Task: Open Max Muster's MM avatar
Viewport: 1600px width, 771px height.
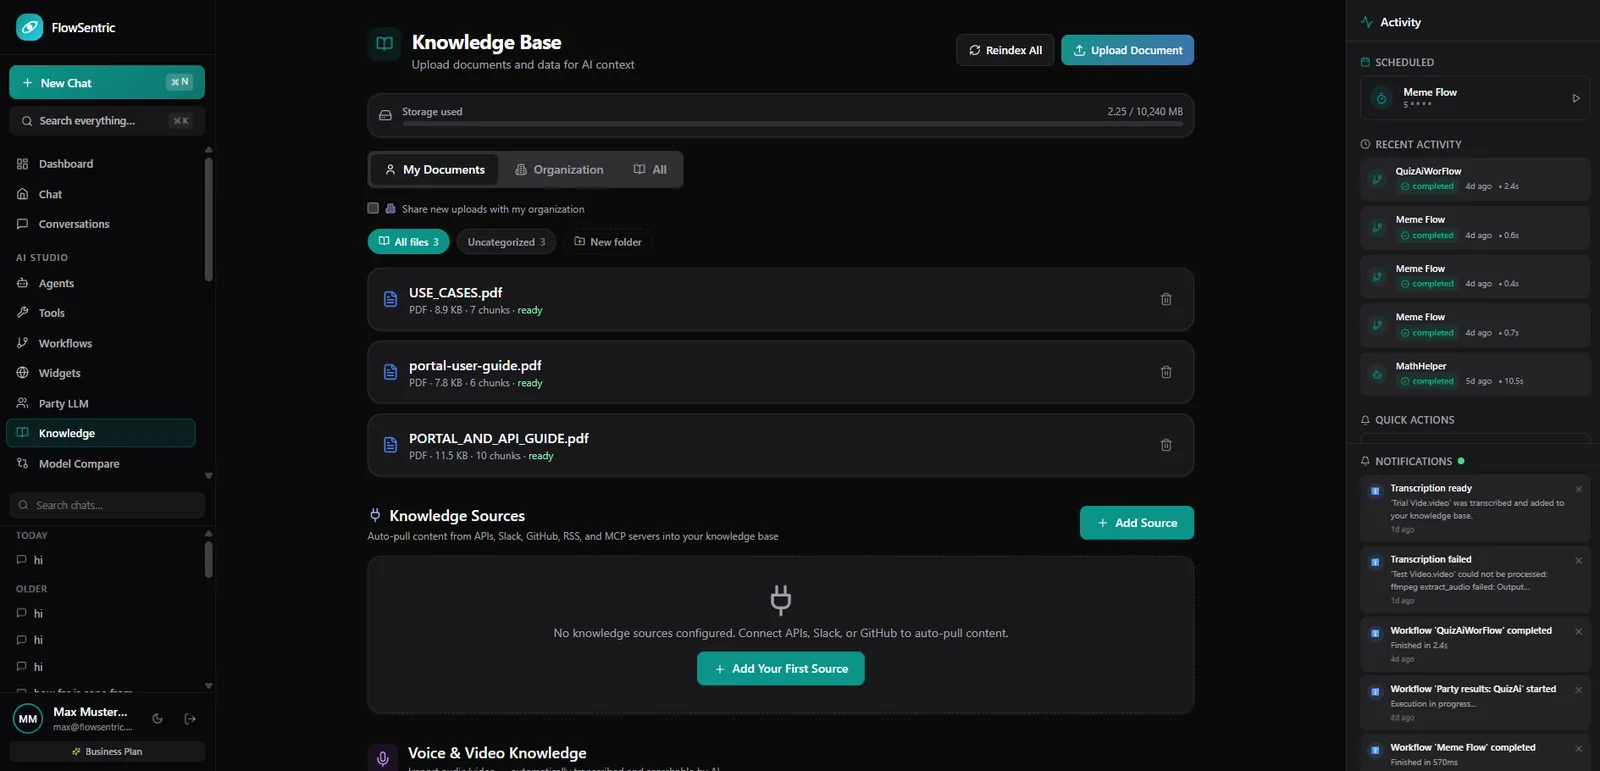Action: pyautogui.click(x=28, y=718)
